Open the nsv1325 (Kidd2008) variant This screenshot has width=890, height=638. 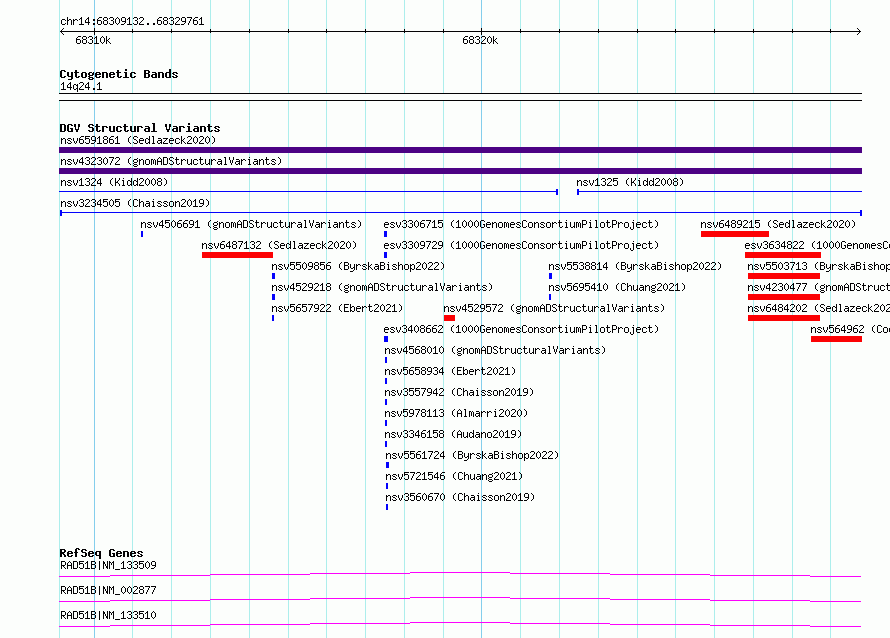(630, 182)
